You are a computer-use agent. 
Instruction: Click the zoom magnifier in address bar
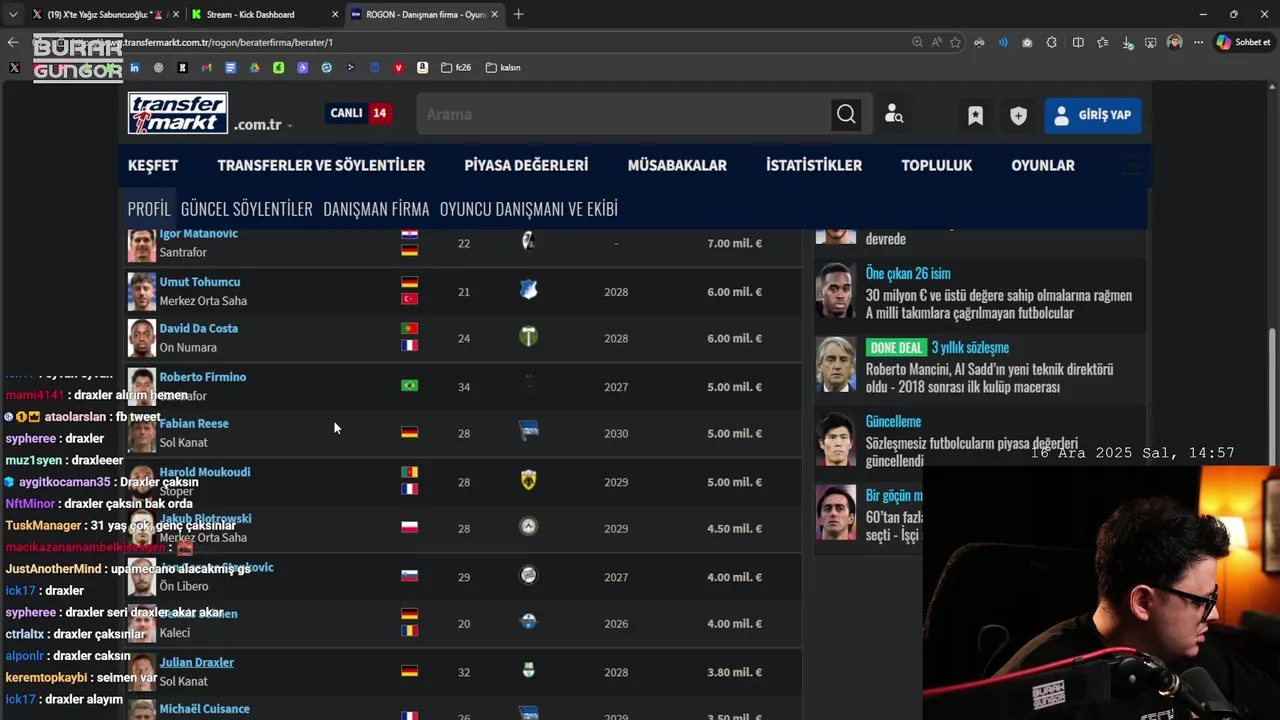pyautogui.click(x=917, y=42)
